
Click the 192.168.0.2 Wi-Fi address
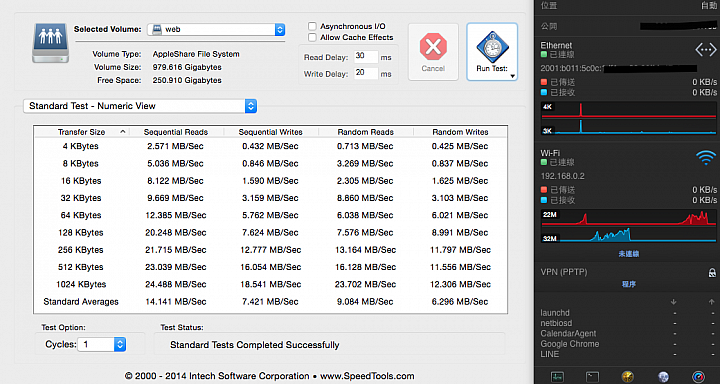(x=562, y=176)
